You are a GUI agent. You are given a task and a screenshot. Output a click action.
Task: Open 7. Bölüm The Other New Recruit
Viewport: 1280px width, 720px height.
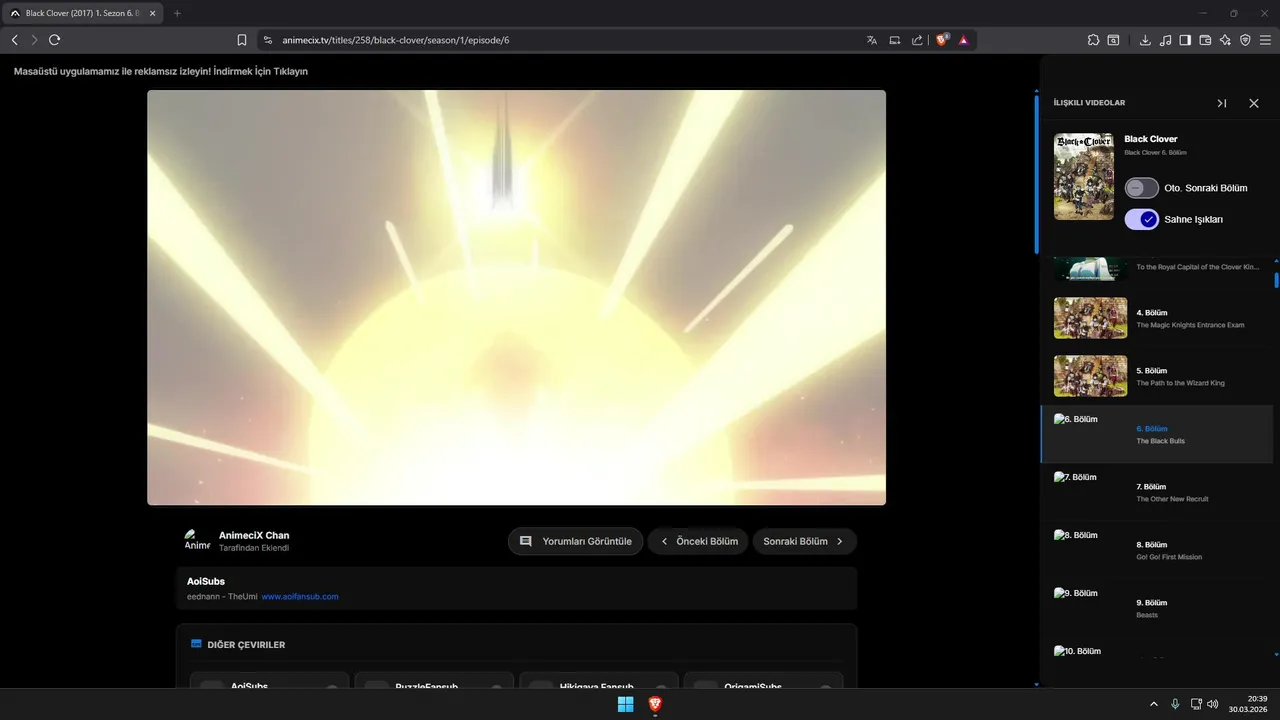point(1157,492)
